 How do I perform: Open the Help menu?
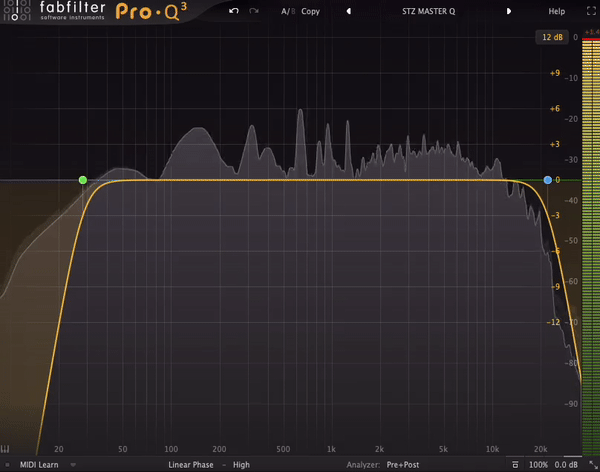tap(556, 11)
